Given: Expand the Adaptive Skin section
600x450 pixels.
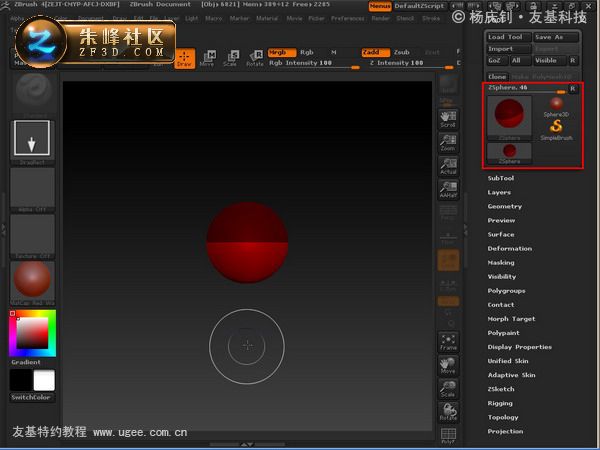Looking at the screenshot, I should (x=511, y=375).
